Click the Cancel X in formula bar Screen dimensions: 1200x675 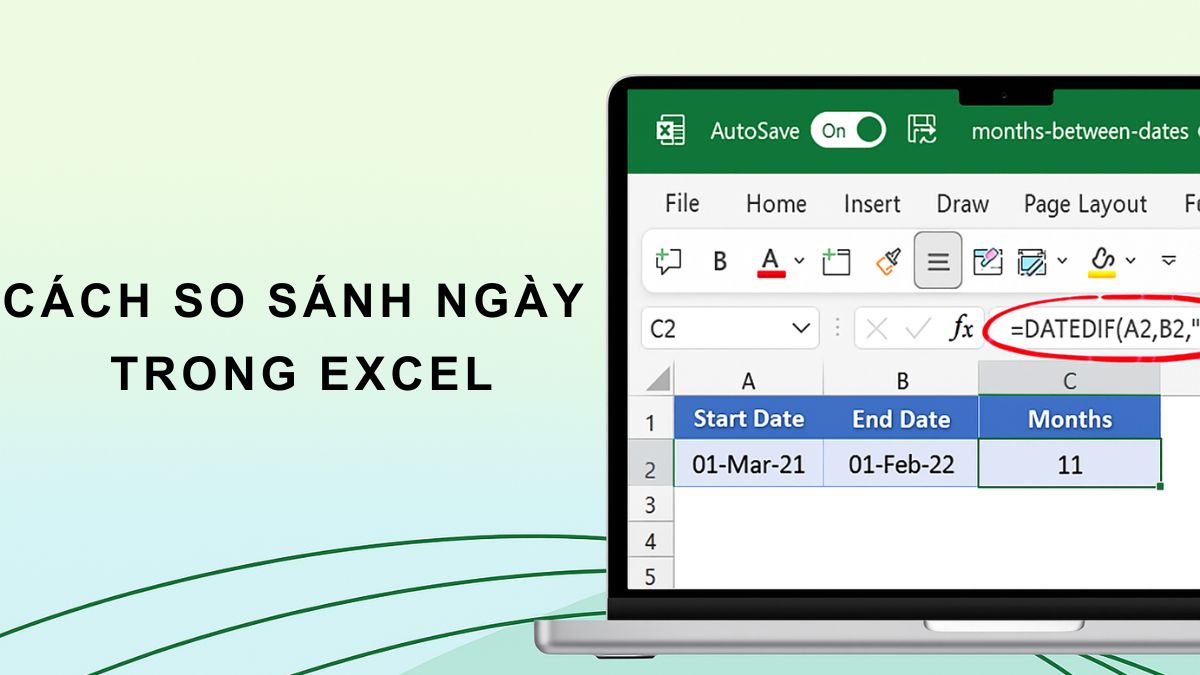(877, 329)
